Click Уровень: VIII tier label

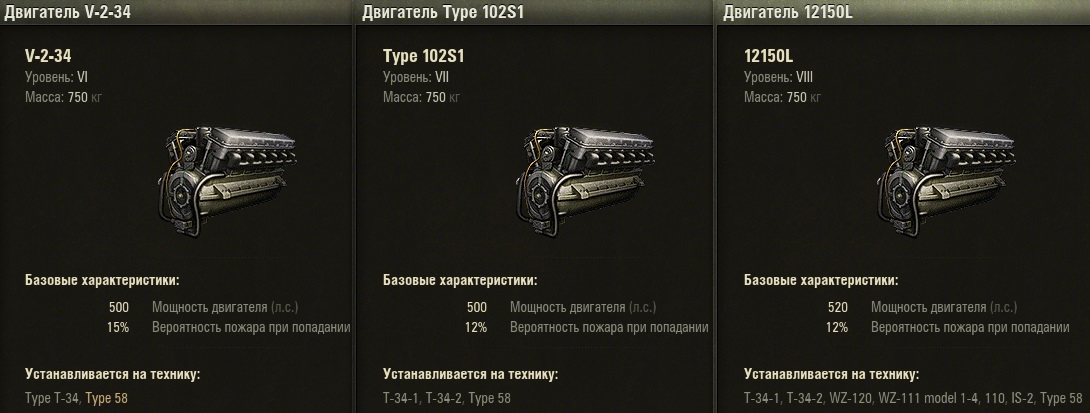coord(778,77)
